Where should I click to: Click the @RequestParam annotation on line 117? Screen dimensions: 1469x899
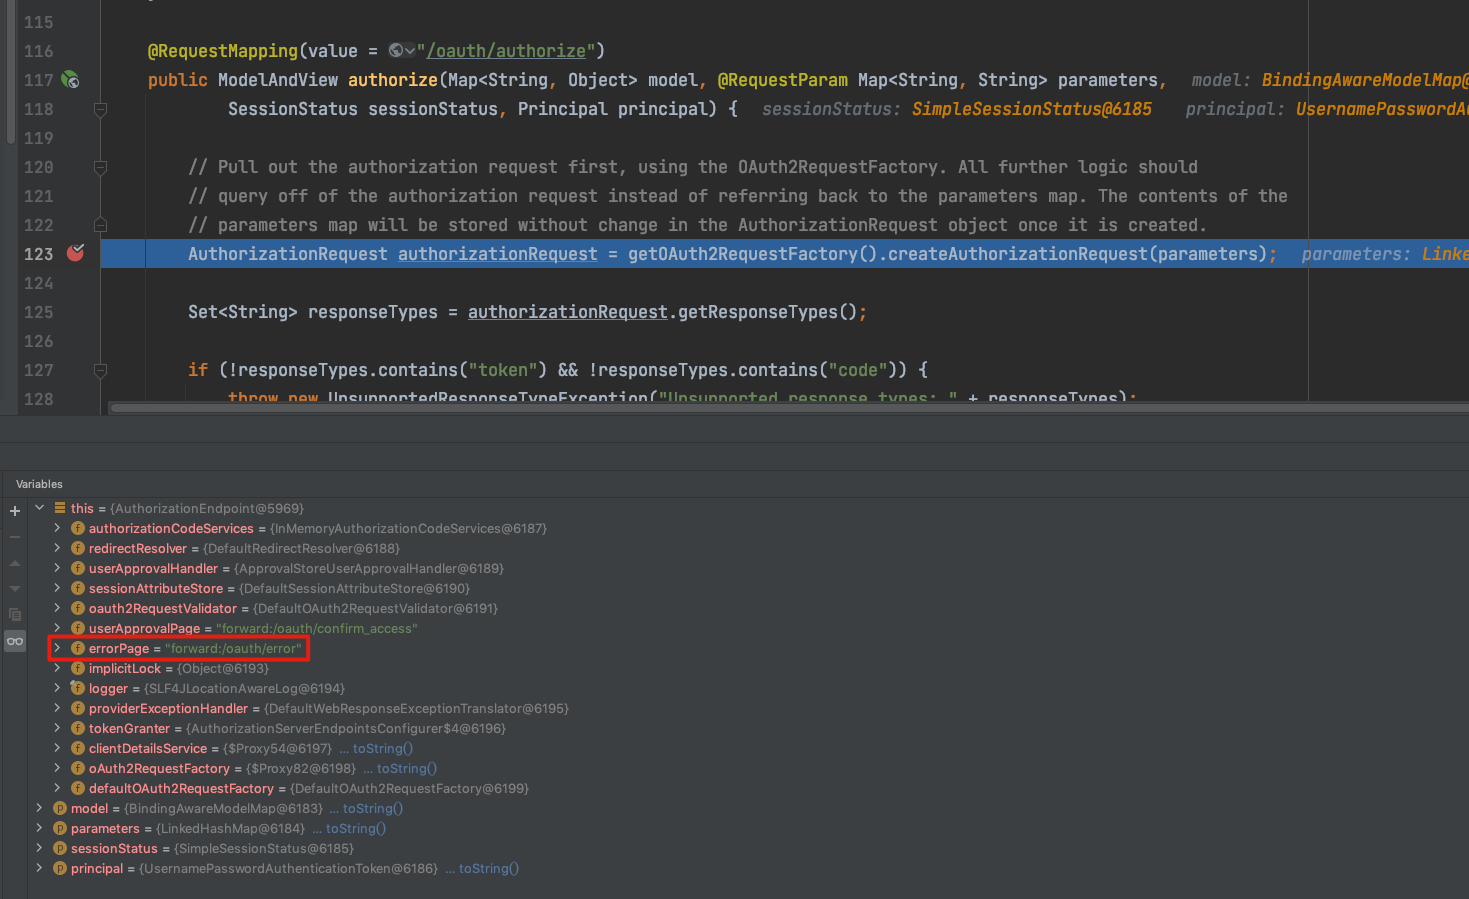click(782, 80)
